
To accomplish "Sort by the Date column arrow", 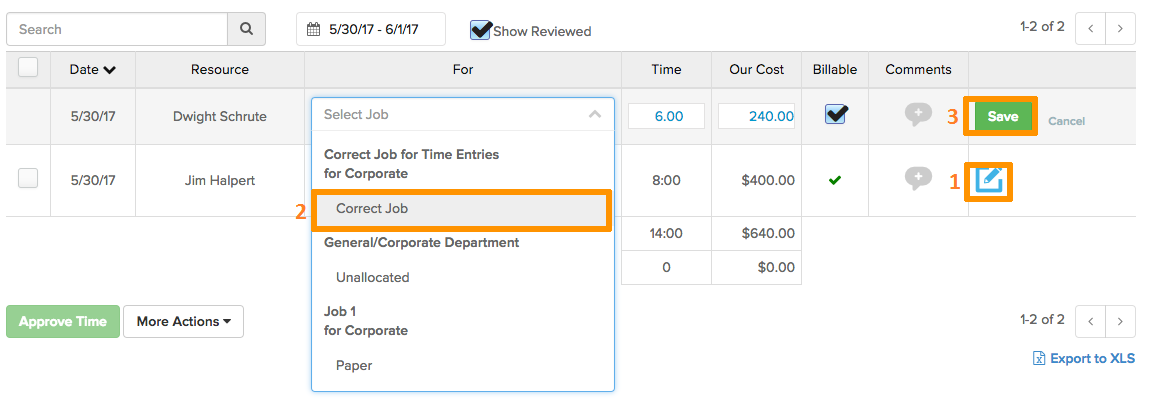I will [110, 70].
